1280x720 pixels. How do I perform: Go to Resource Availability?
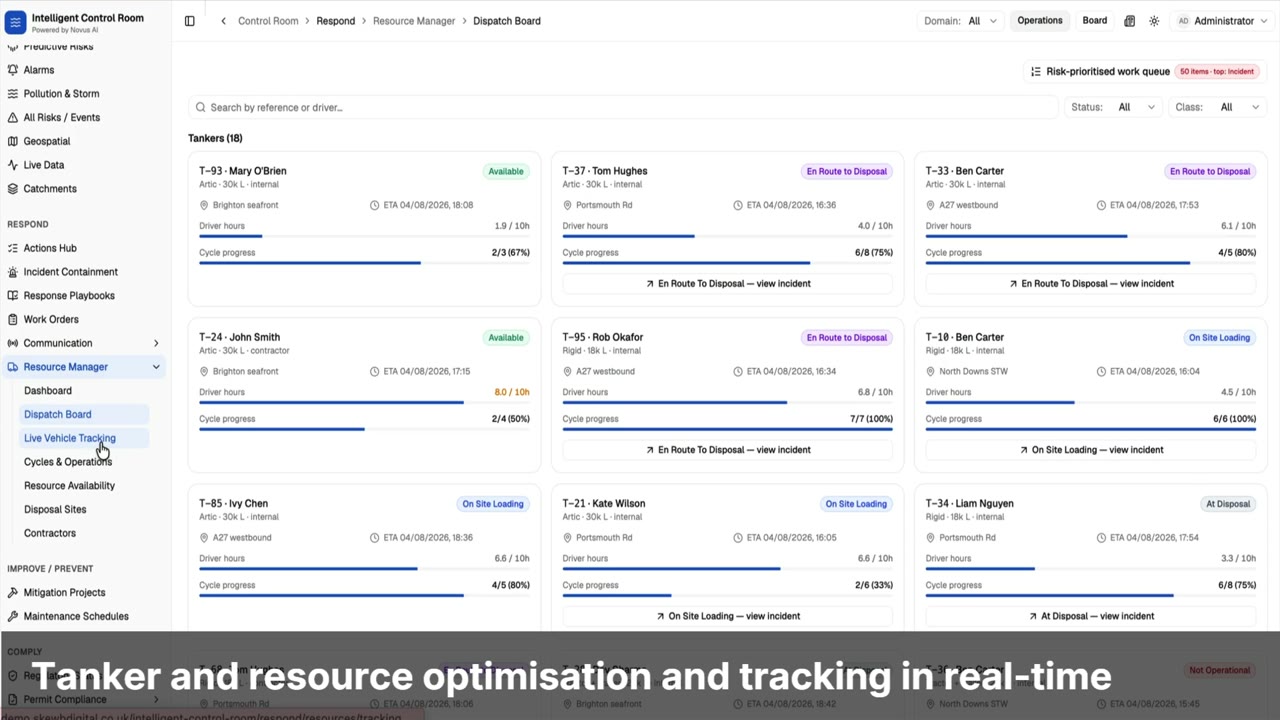point(69,486)
